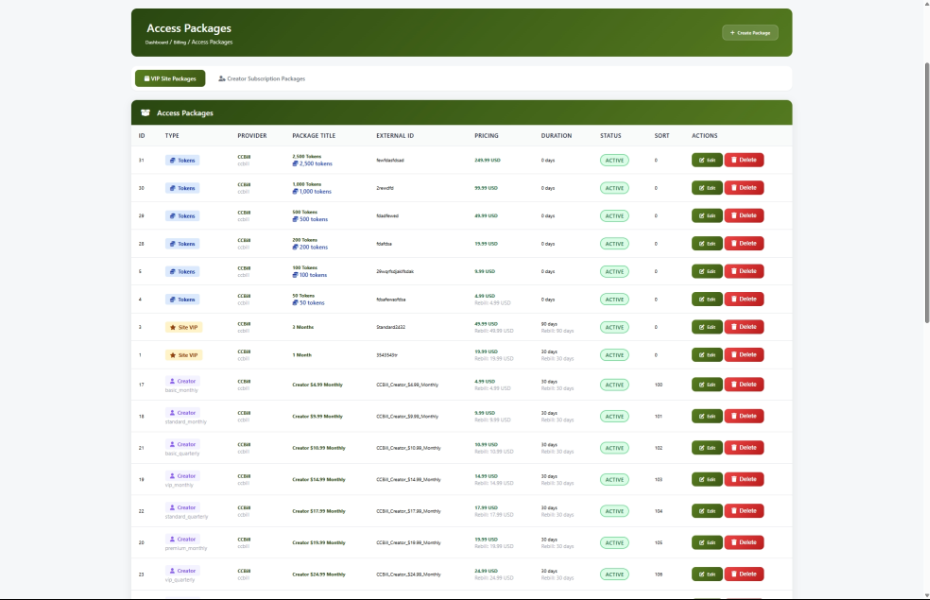Image resolution: width=930 pixels, height=600 pixels.
Task: Click the plus icon on Create Package
Action: [732, 33]
